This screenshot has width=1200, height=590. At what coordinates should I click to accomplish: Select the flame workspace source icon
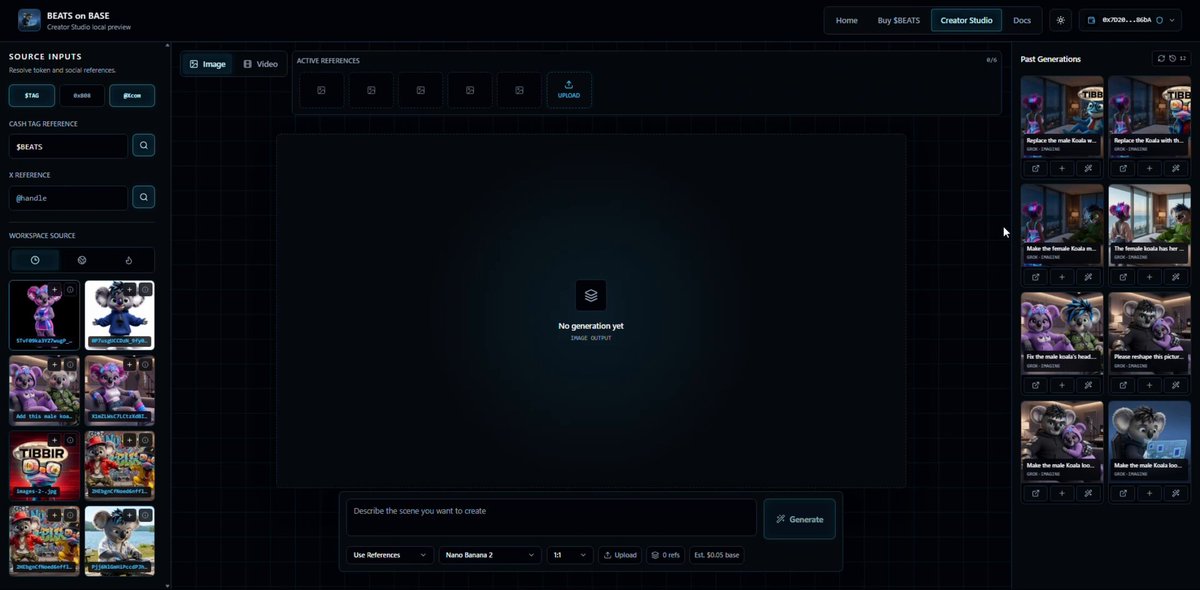click(x=129, y=260)
